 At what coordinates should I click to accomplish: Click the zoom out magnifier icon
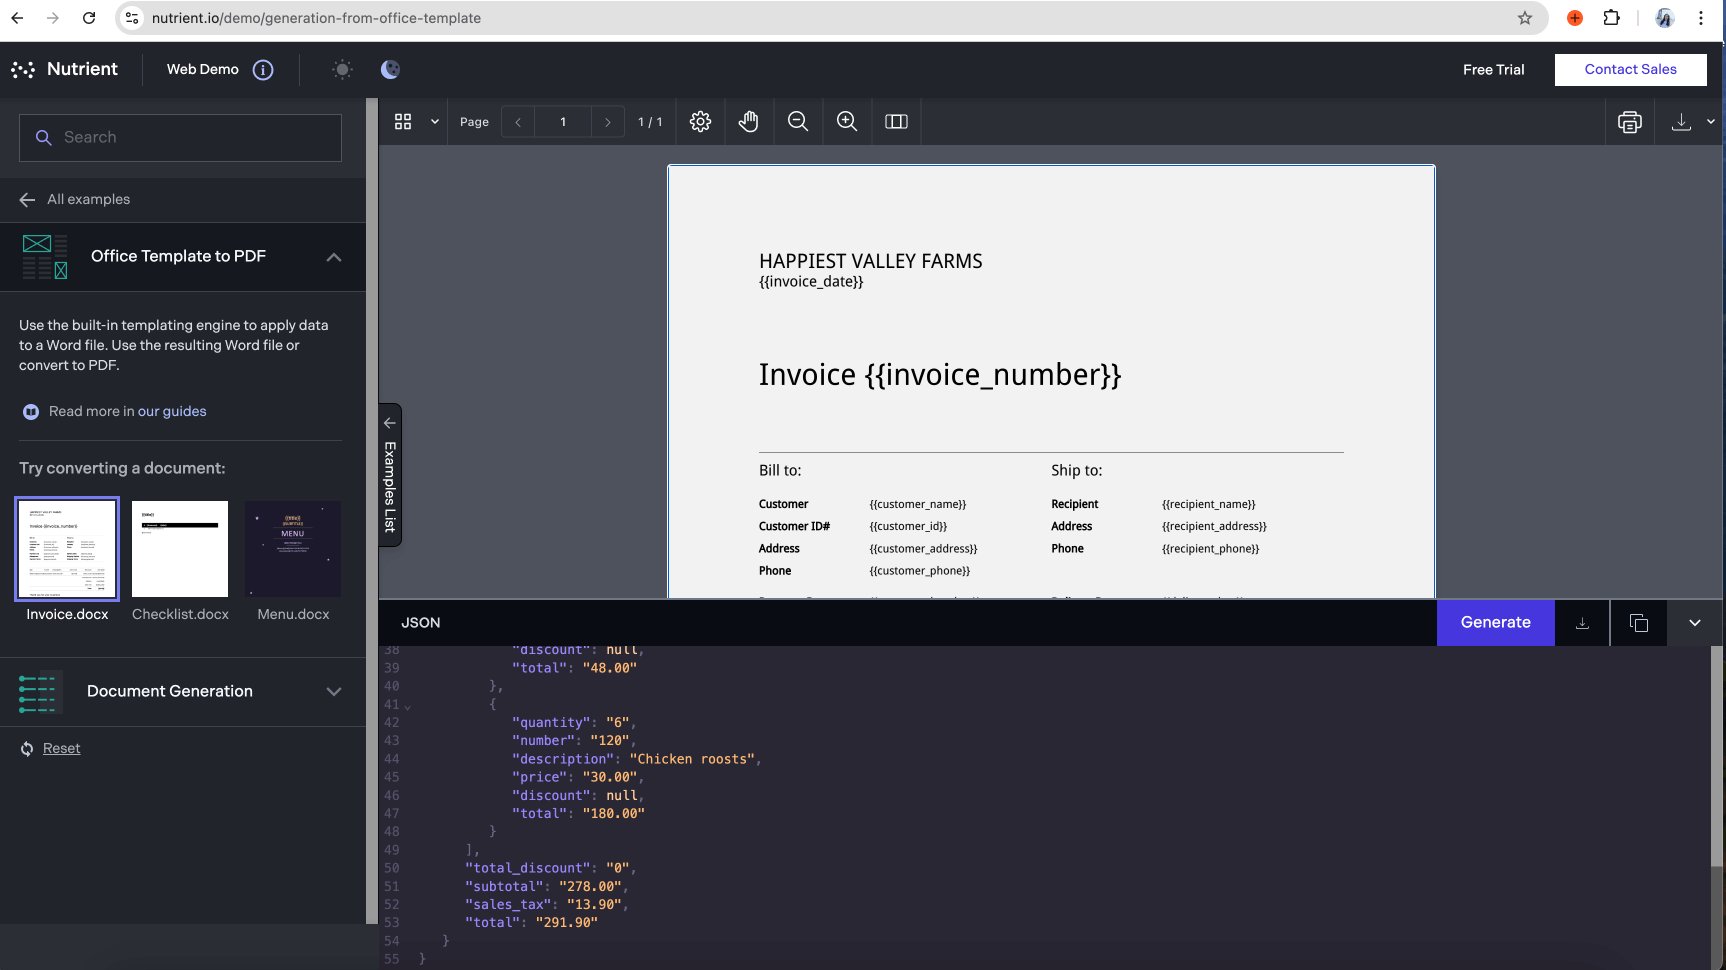pyautogui.click(x=797, y=122)
